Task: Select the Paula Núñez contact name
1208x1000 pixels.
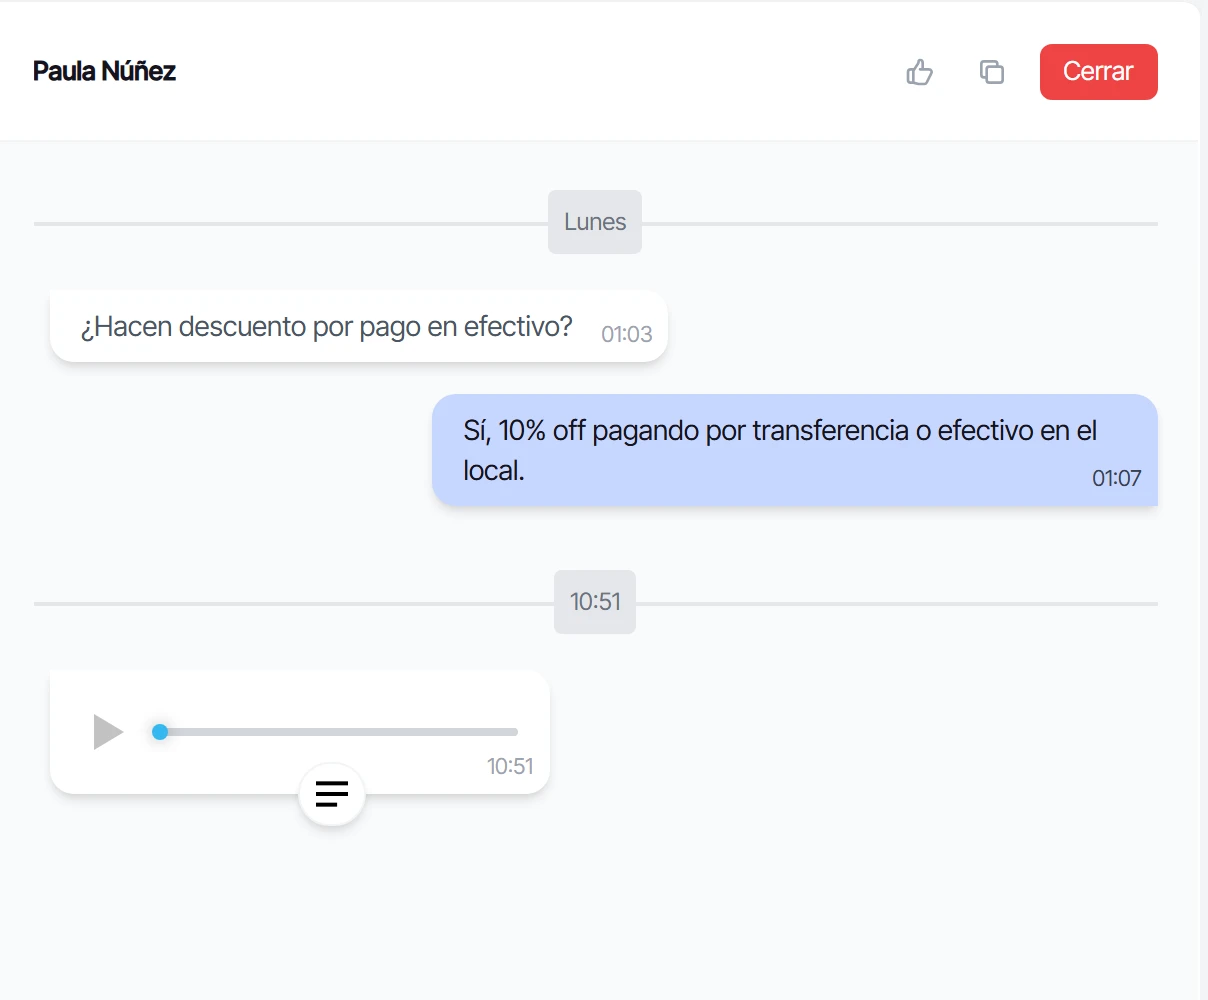Action: click(104, 71)
